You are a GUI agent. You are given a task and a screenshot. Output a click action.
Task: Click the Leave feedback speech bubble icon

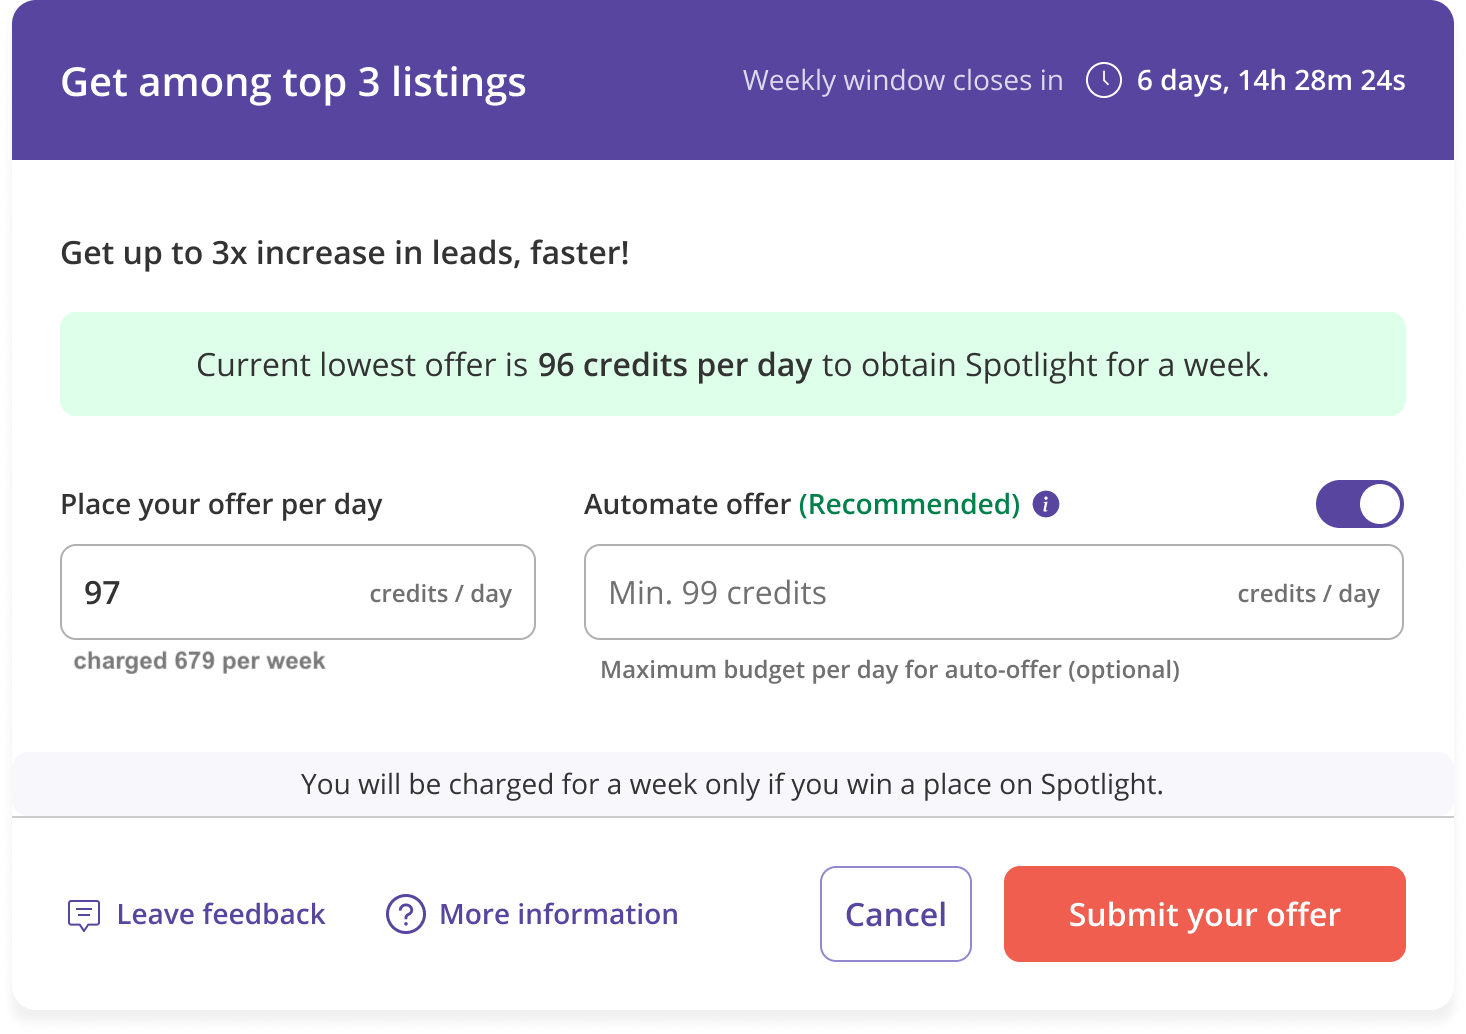[x=84, y=914]
